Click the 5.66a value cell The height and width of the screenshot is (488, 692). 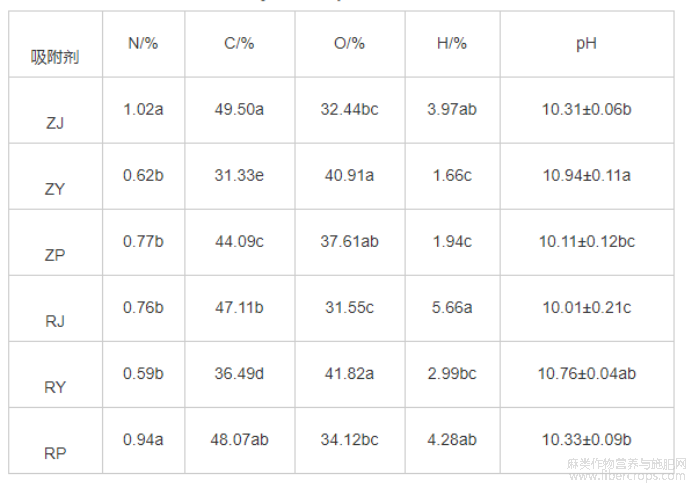[452, 308]
